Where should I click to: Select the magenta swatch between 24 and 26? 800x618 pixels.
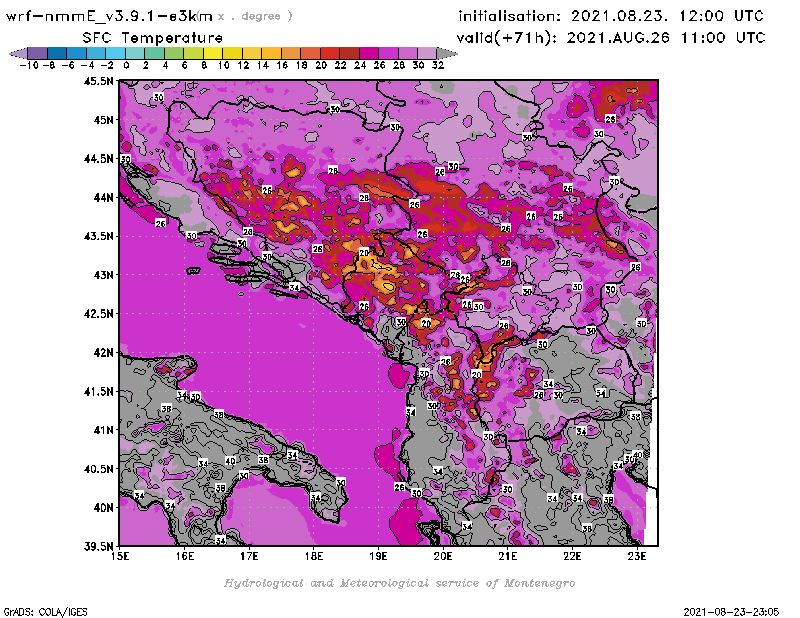coord(368,53)
